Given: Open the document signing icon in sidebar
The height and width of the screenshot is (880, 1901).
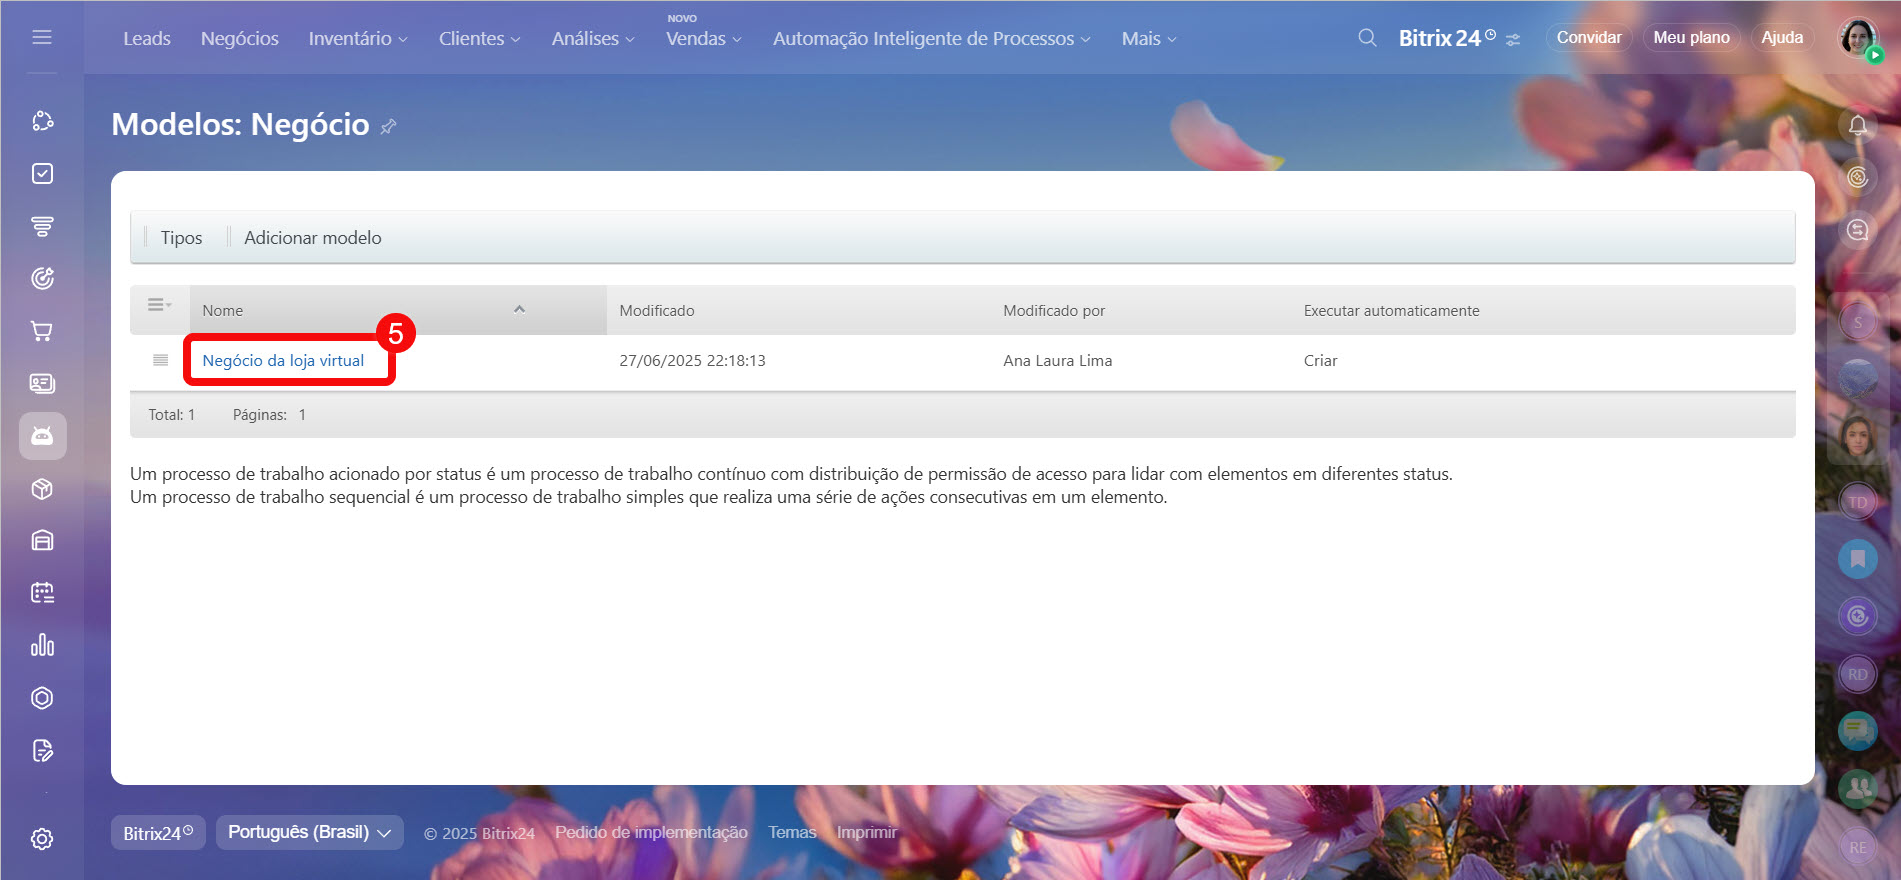Looking at the screenshot, I should click(x=42, y=750).
